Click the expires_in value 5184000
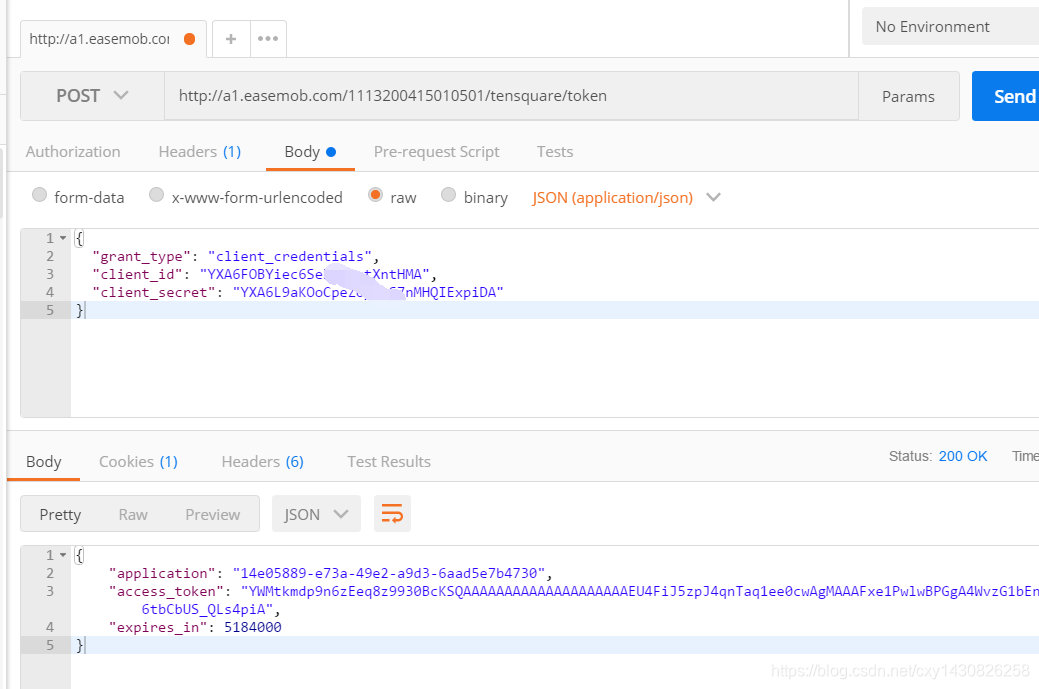Screen dimensions: 1039x689 [x=252, y=627]
